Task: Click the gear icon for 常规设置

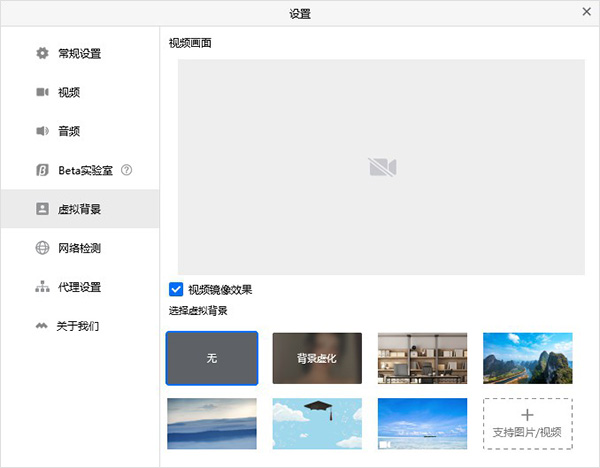Action: pos(42,53)
